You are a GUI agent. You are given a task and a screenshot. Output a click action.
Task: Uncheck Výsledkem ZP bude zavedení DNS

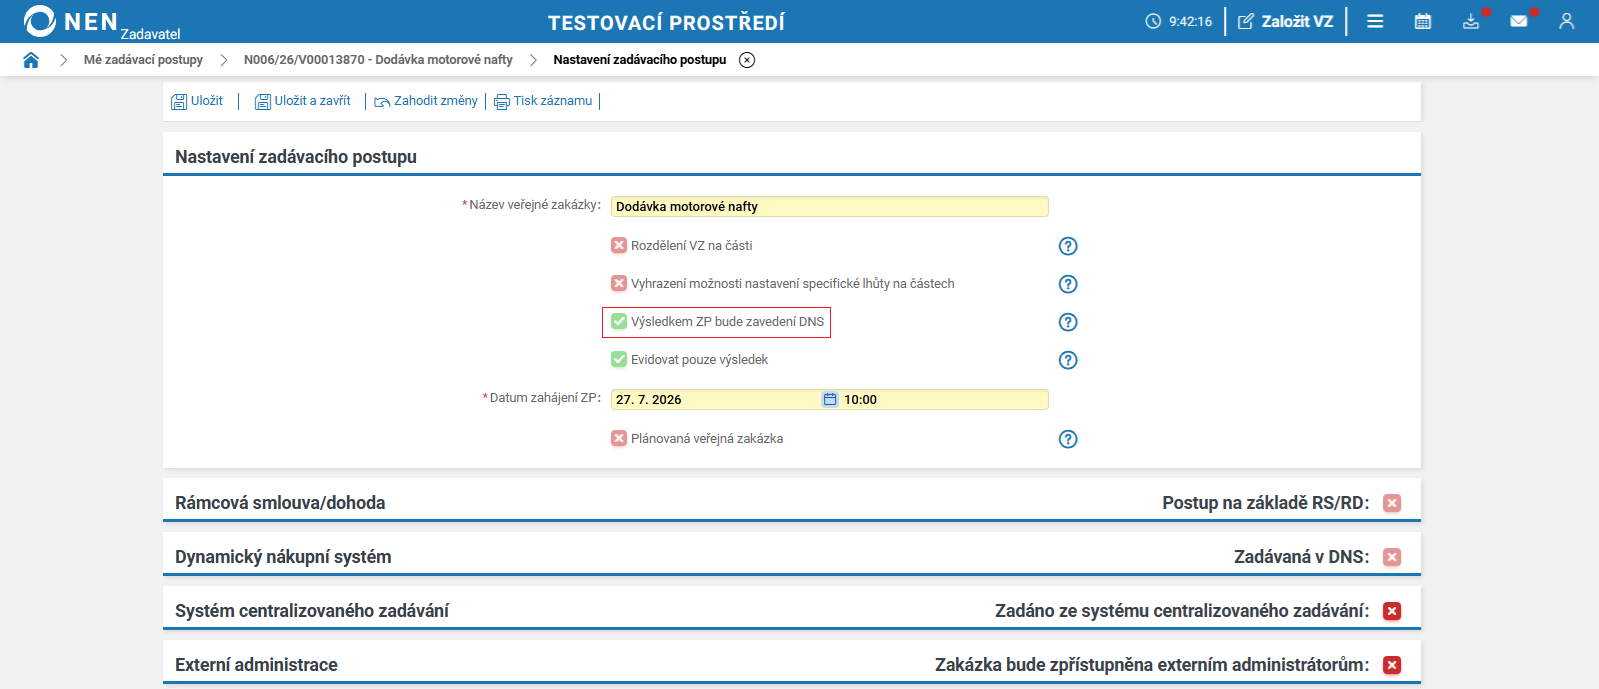click(619, 321)
